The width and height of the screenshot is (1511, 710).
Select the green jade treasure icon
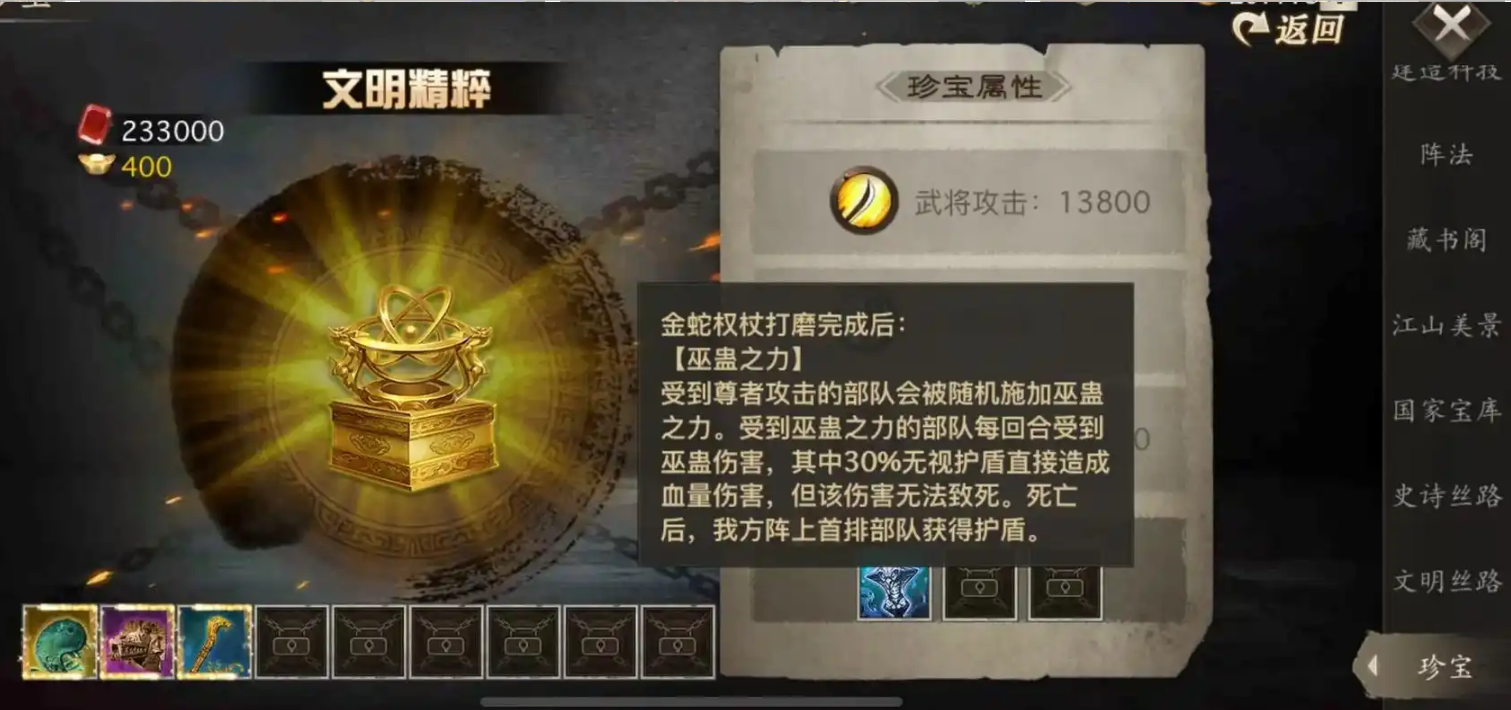(x=60, y=642)
